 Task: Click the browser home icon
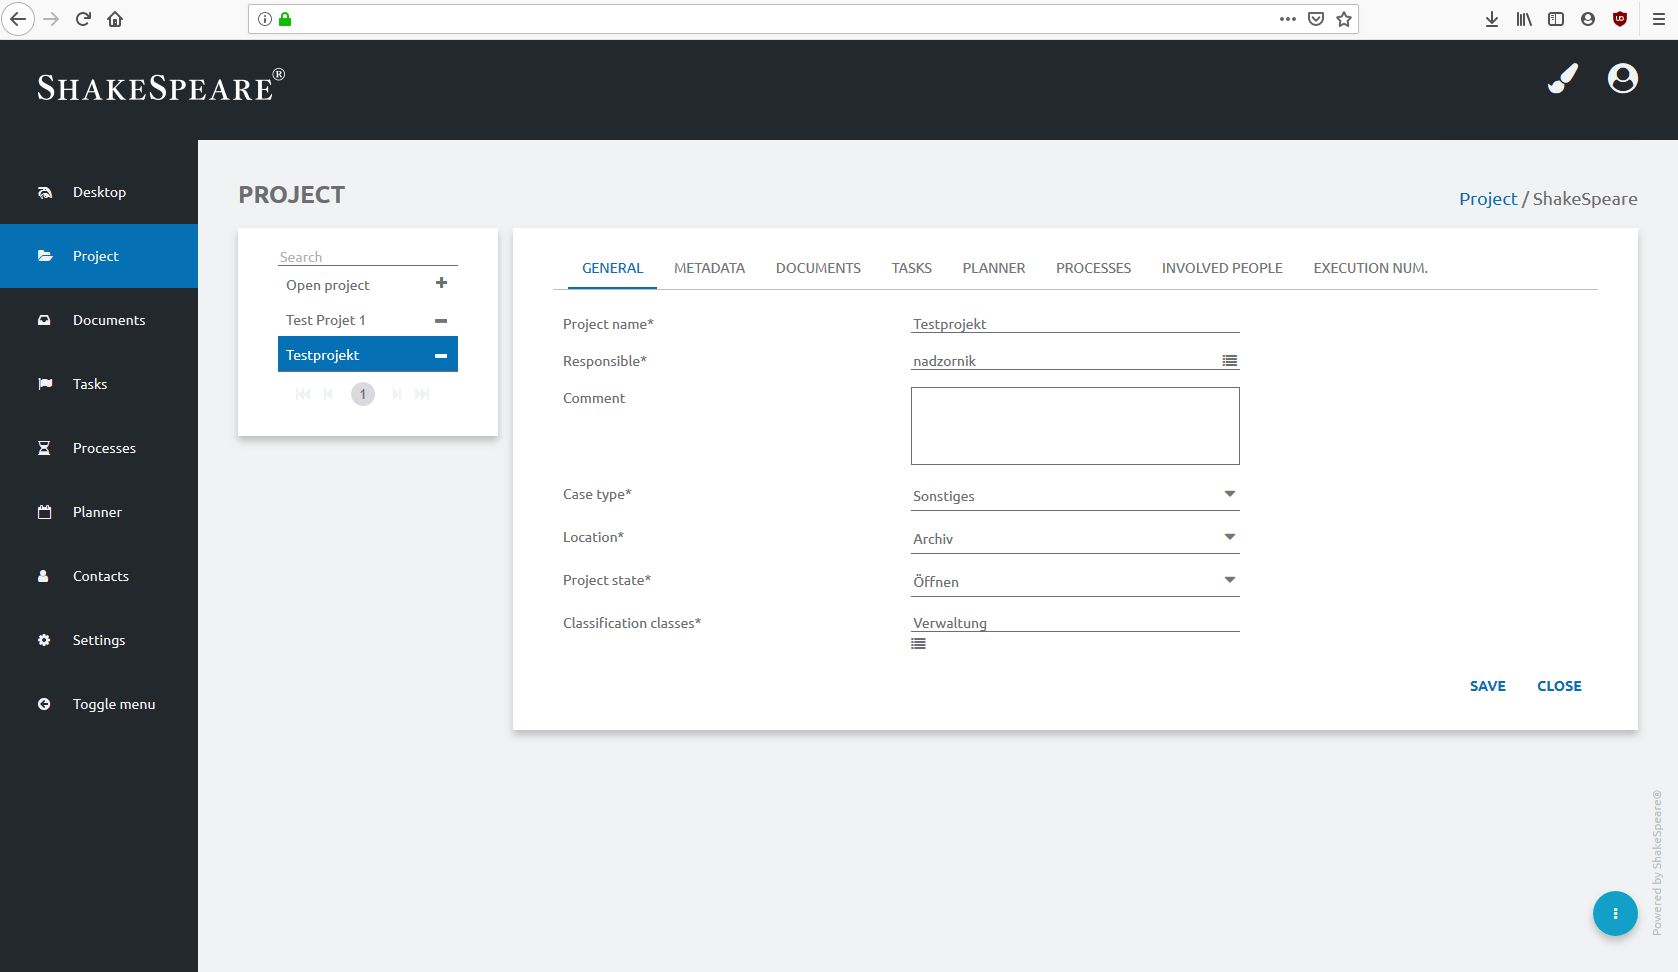115,19
